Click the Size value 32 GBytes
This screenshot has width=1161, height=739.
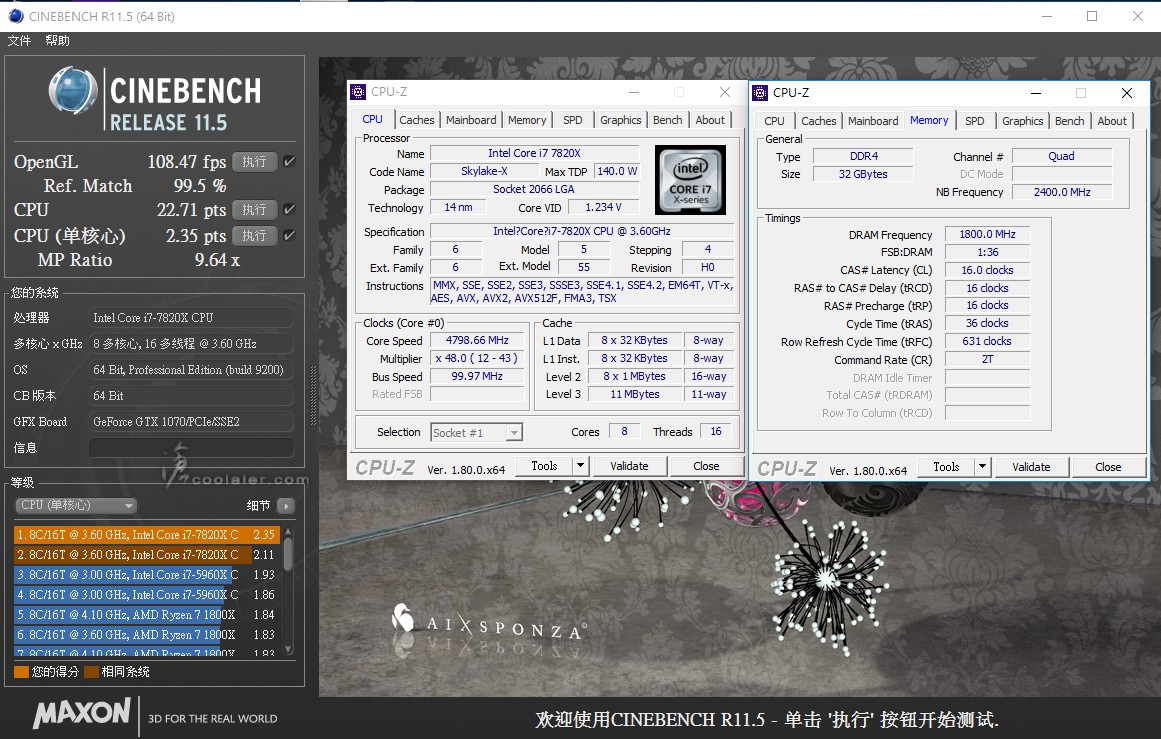tap(863, 174)
